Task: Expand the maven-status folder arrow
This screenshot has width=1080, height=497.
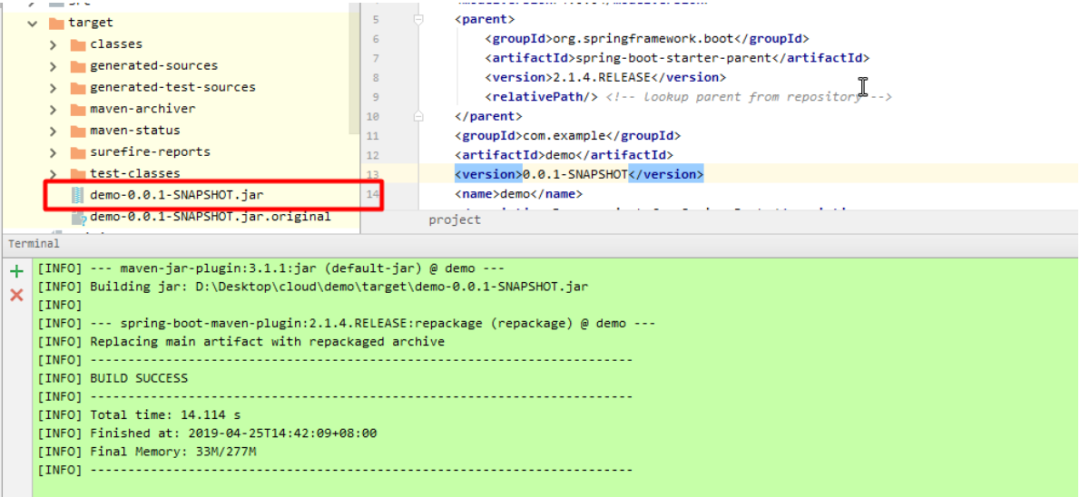Action: [x=53, y=131]
